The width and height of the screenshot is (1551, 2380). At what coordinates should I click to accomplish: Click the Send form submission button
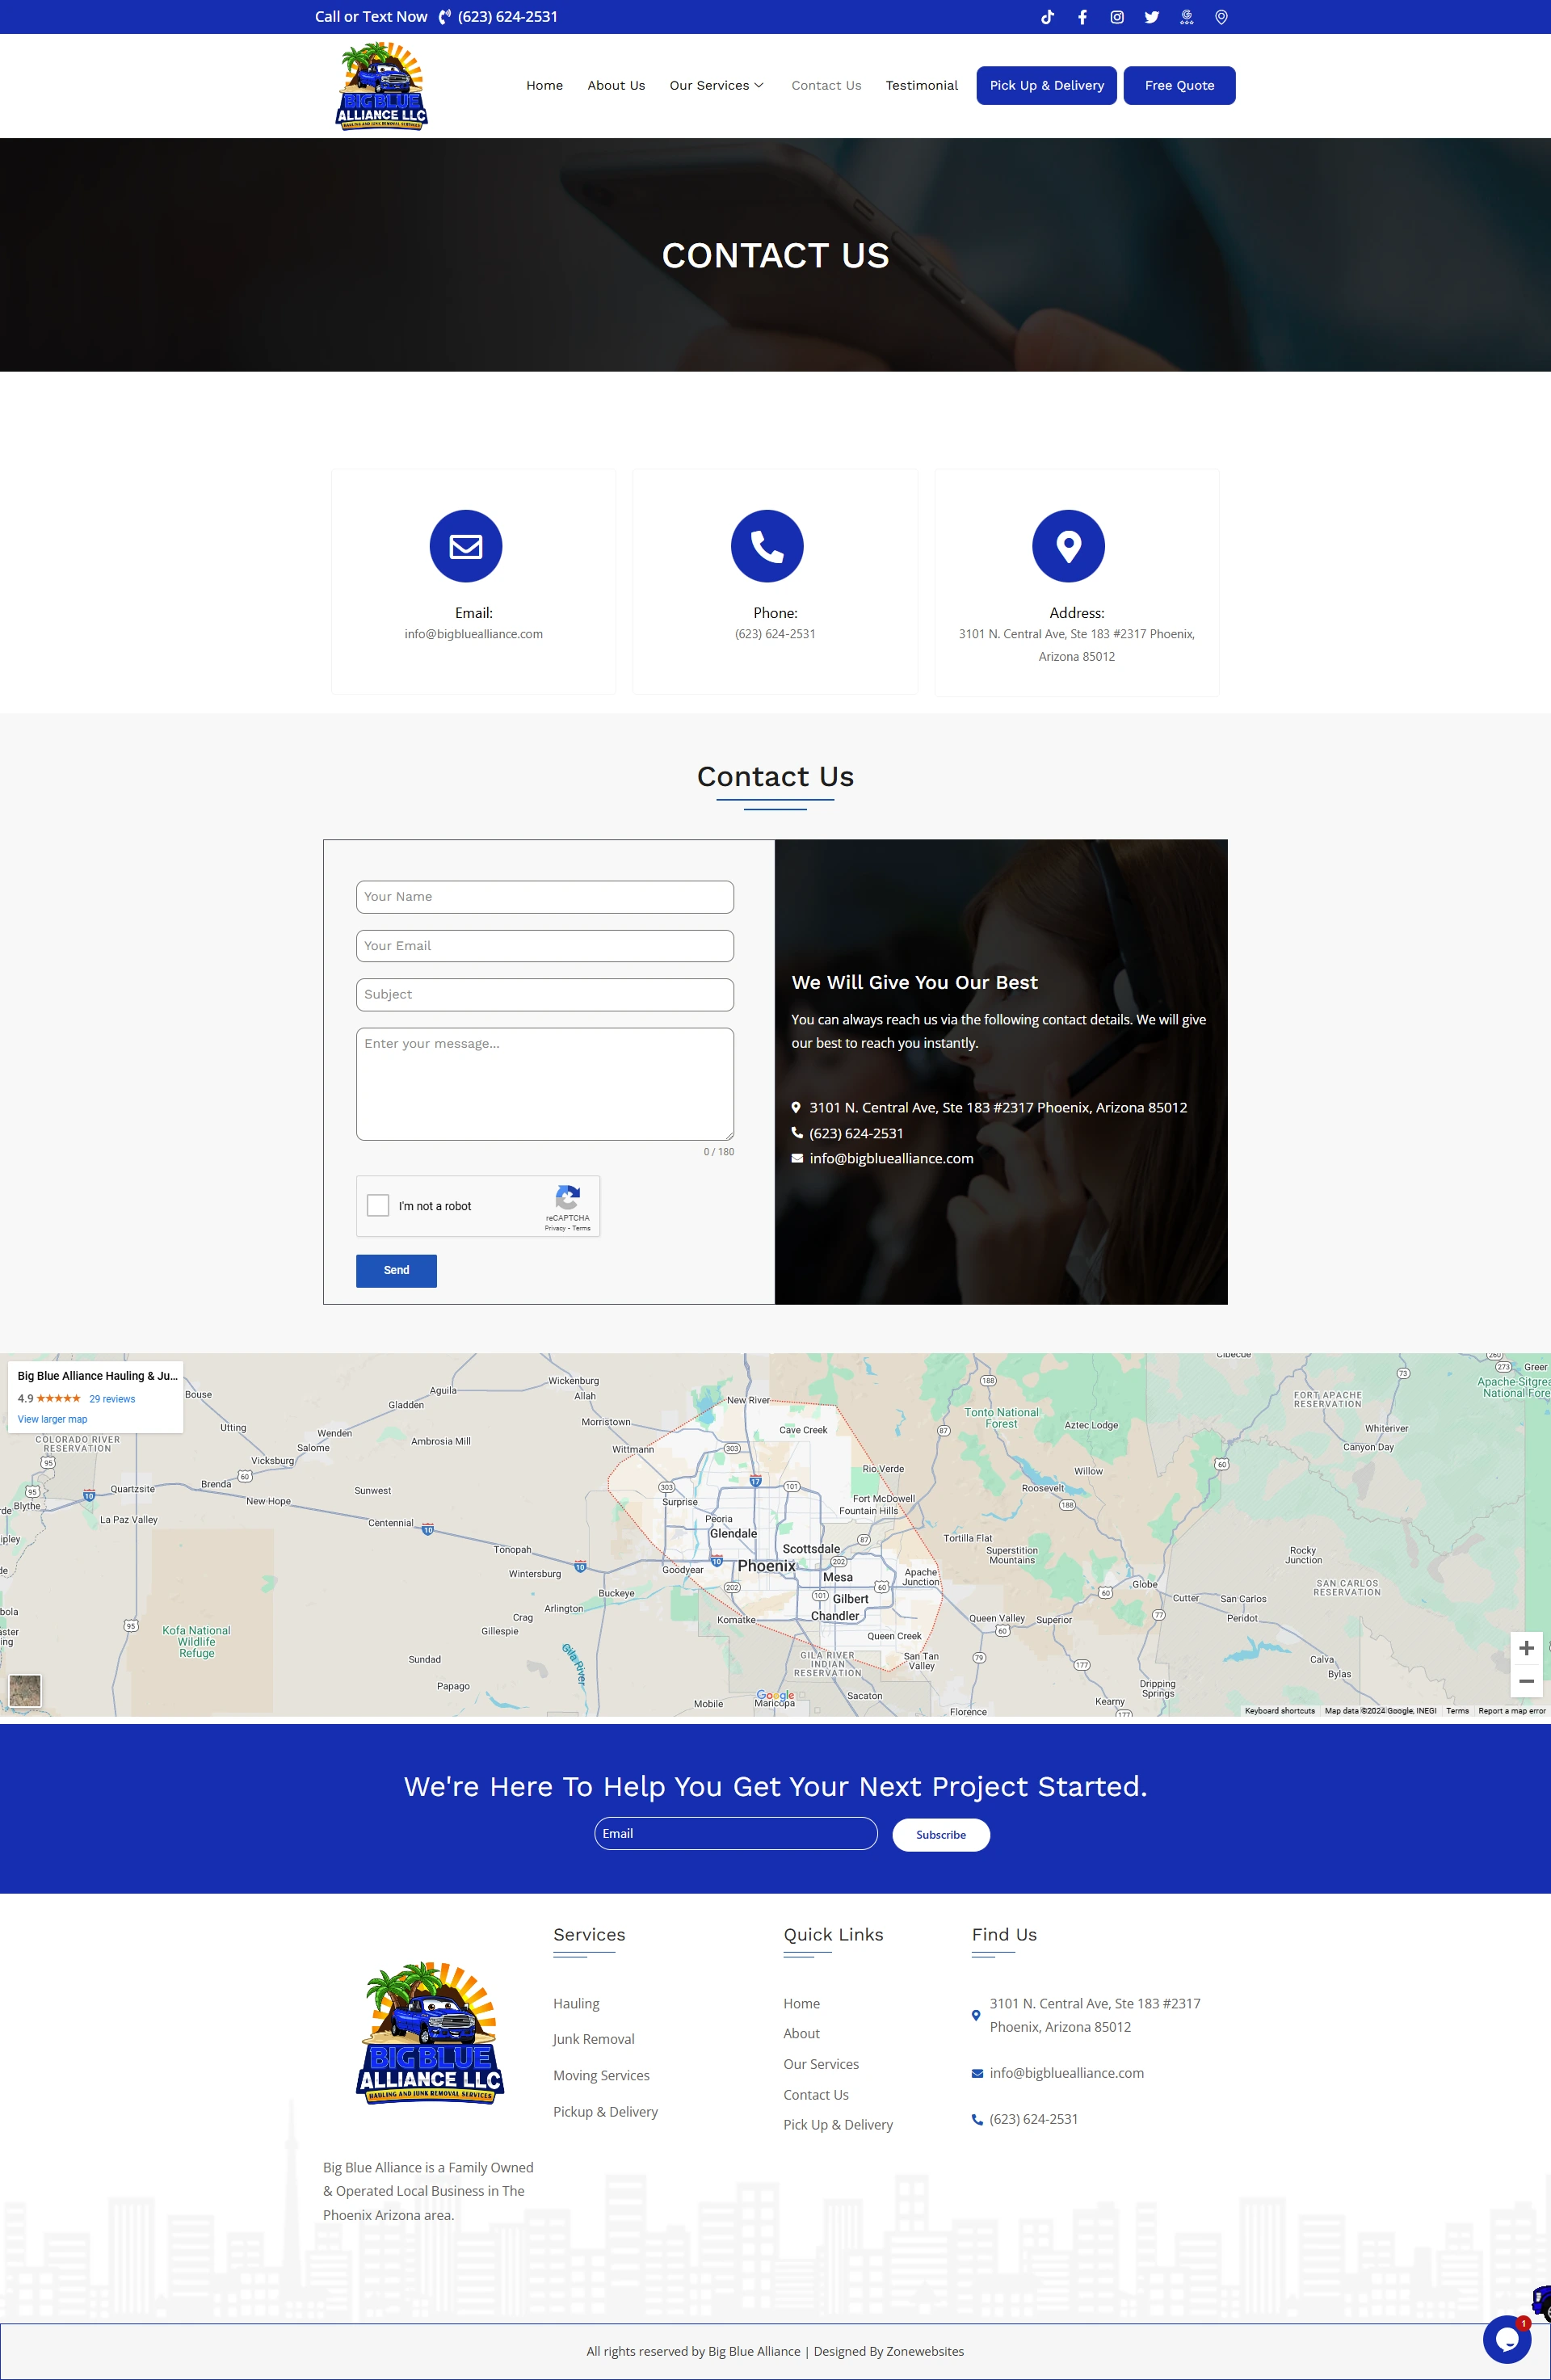click(396, 1268)
